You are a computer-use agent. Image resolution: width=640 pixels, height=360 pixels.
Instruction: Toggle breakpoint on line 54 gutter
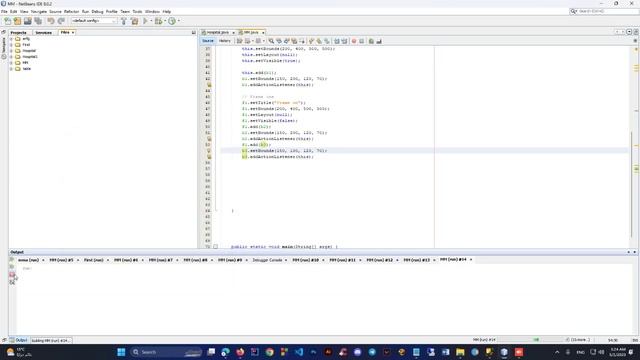pyautogui.click(x=209, y=151)
